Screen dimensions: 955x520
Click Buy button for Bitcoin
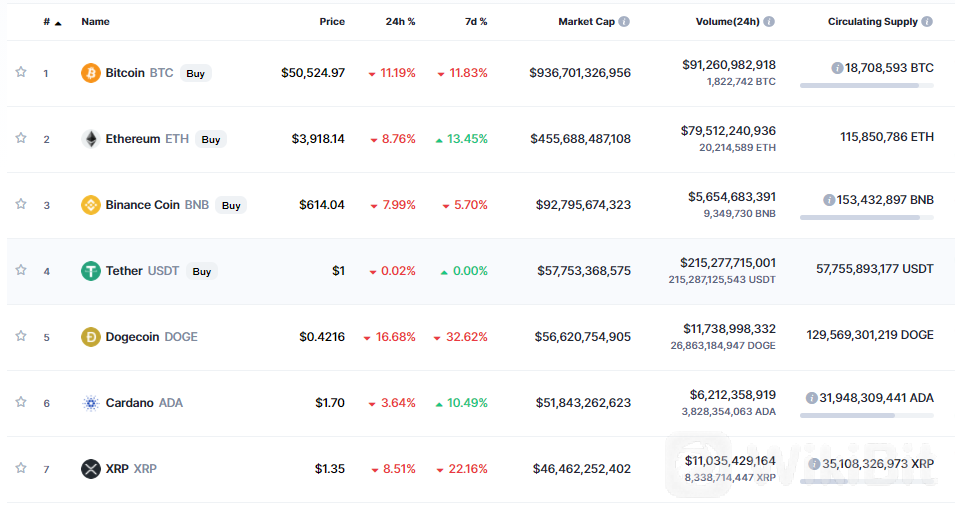point(196,73)
